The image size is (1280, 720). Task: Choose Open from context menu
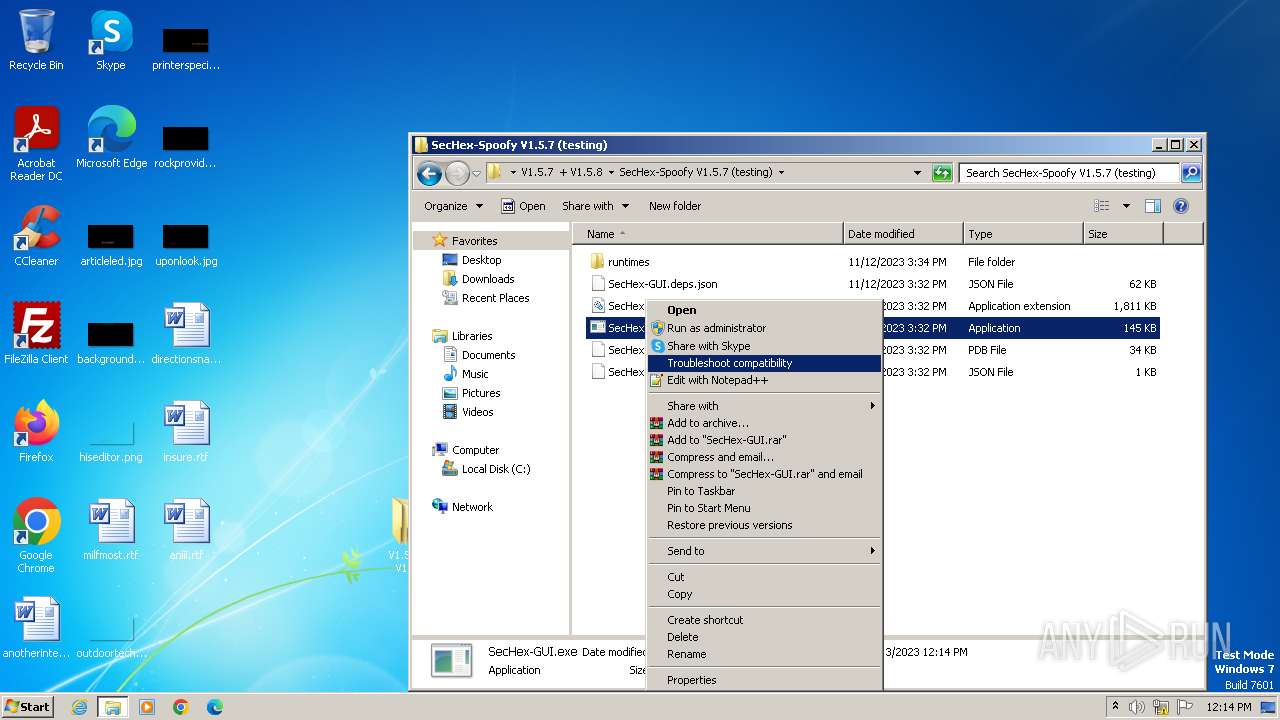(764, 310)
